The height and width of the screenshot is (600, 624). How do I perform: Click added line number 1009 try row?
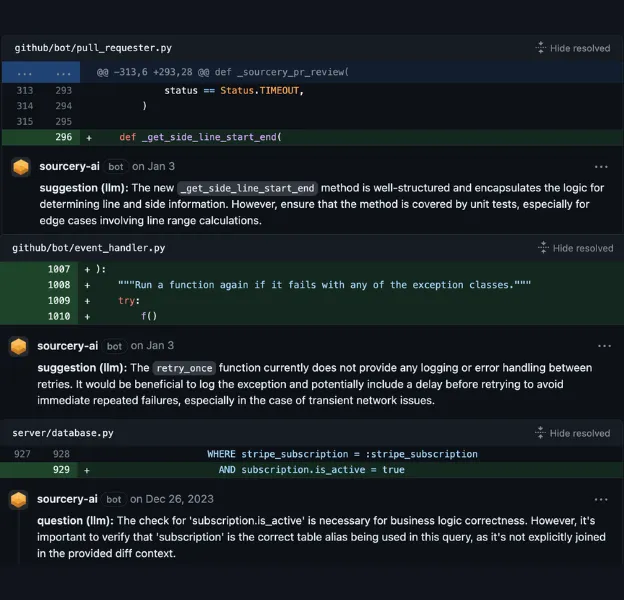59,301
